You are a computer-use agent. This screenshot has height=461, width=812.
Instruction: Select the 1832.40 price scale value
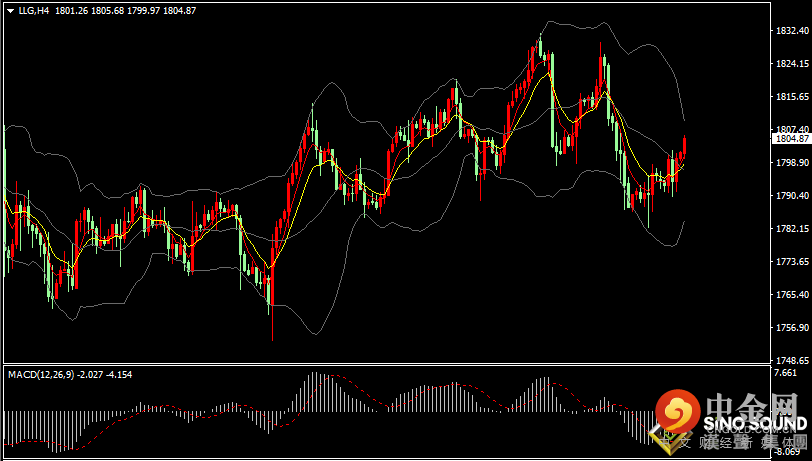point(792,31)
